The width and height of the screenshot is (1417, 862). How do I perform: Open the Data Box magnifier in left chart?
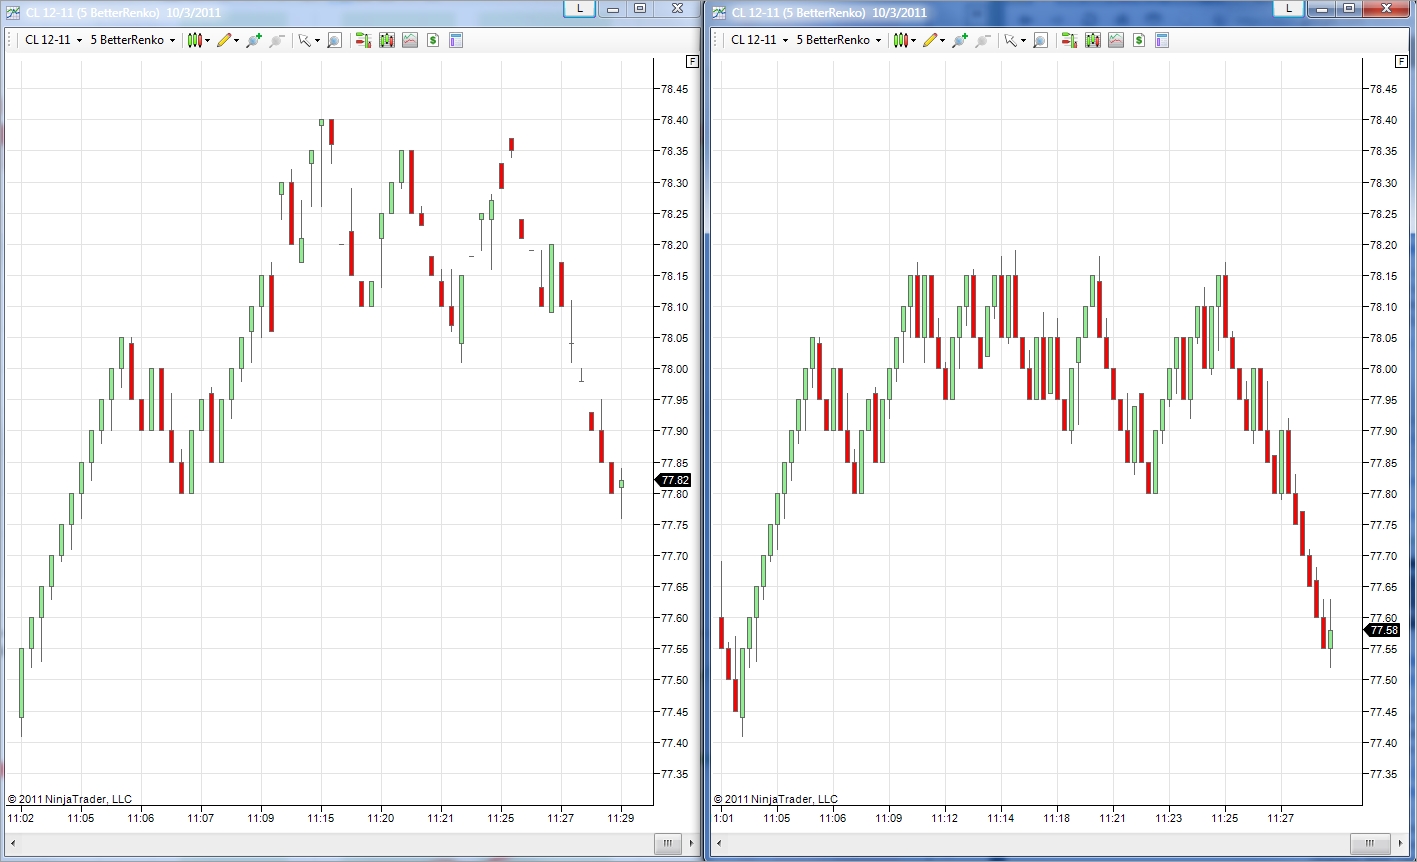click(334, 40)
